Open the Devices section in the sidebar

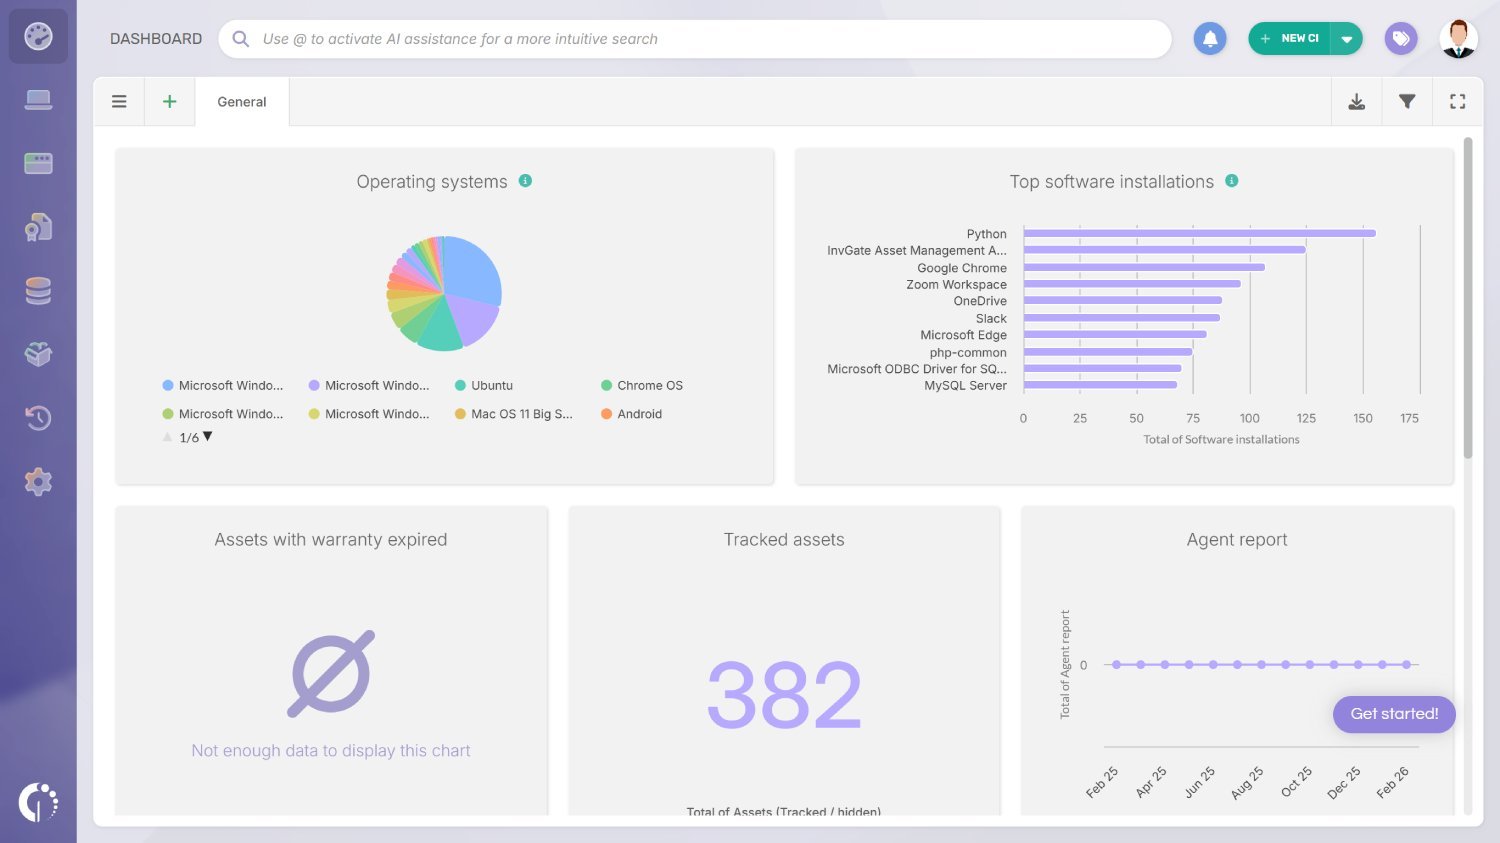point(38,99)
